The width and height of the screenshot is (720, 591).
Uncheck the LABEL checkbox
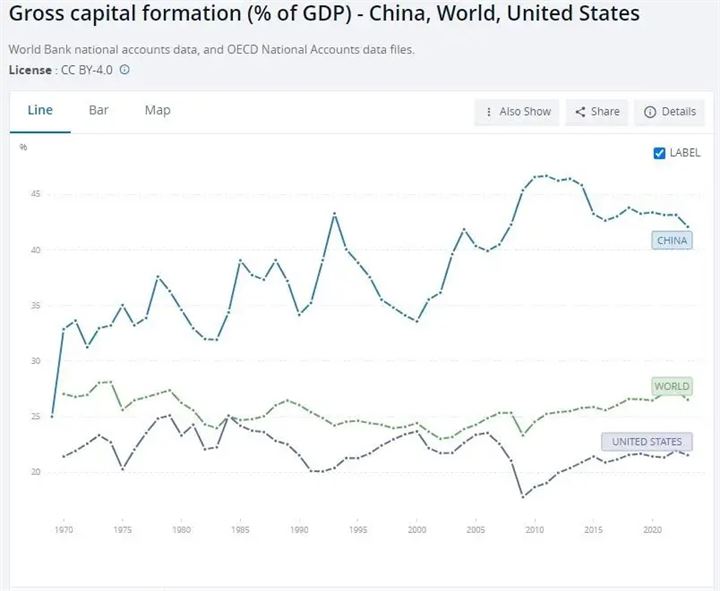tap(659, 153)
